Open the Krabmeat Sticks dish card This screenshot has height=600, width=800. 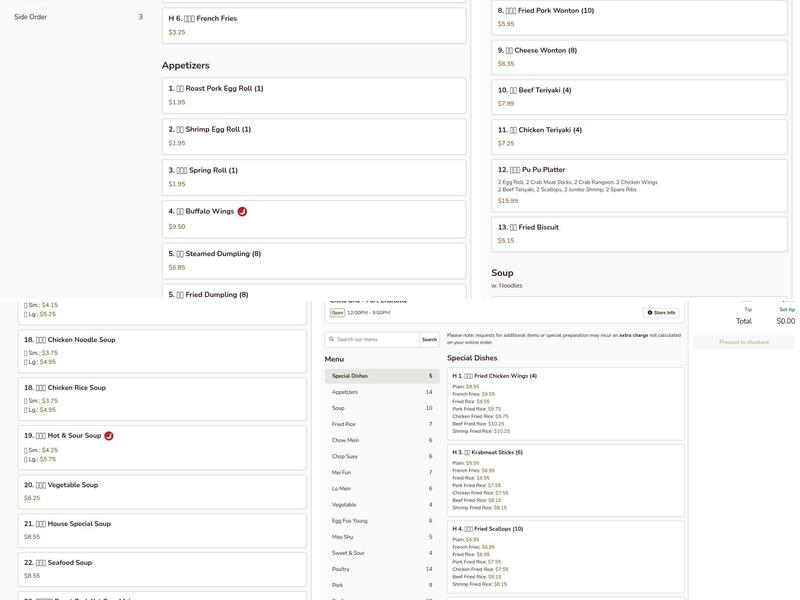[x=565, y=479]
